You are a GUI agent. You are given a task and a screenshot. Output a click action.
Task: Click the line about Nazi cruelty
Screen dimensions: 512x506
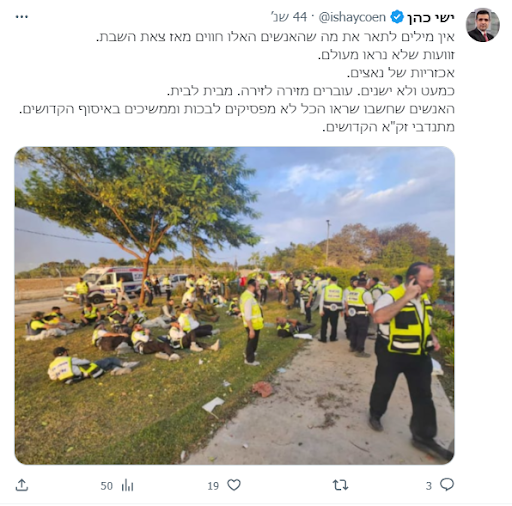click(401, 73)
